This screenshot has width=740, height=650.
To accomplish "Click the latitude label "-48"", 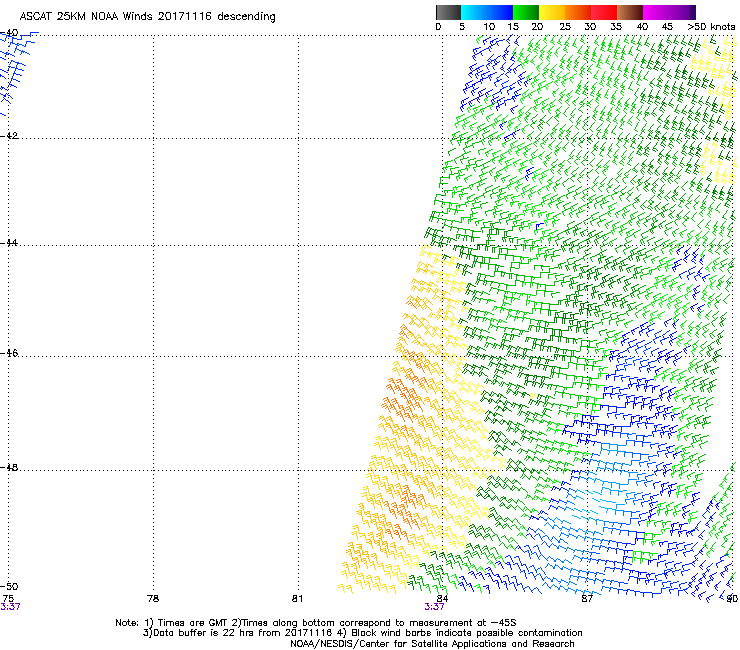I will (9, 467).
